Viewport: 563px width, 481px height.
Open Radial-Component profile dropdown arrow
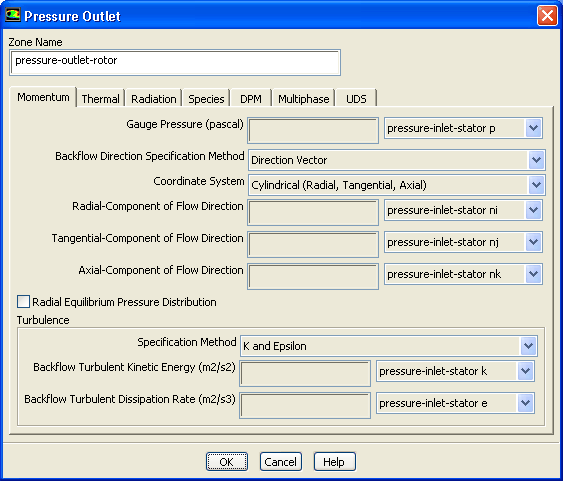pos(533,210)
